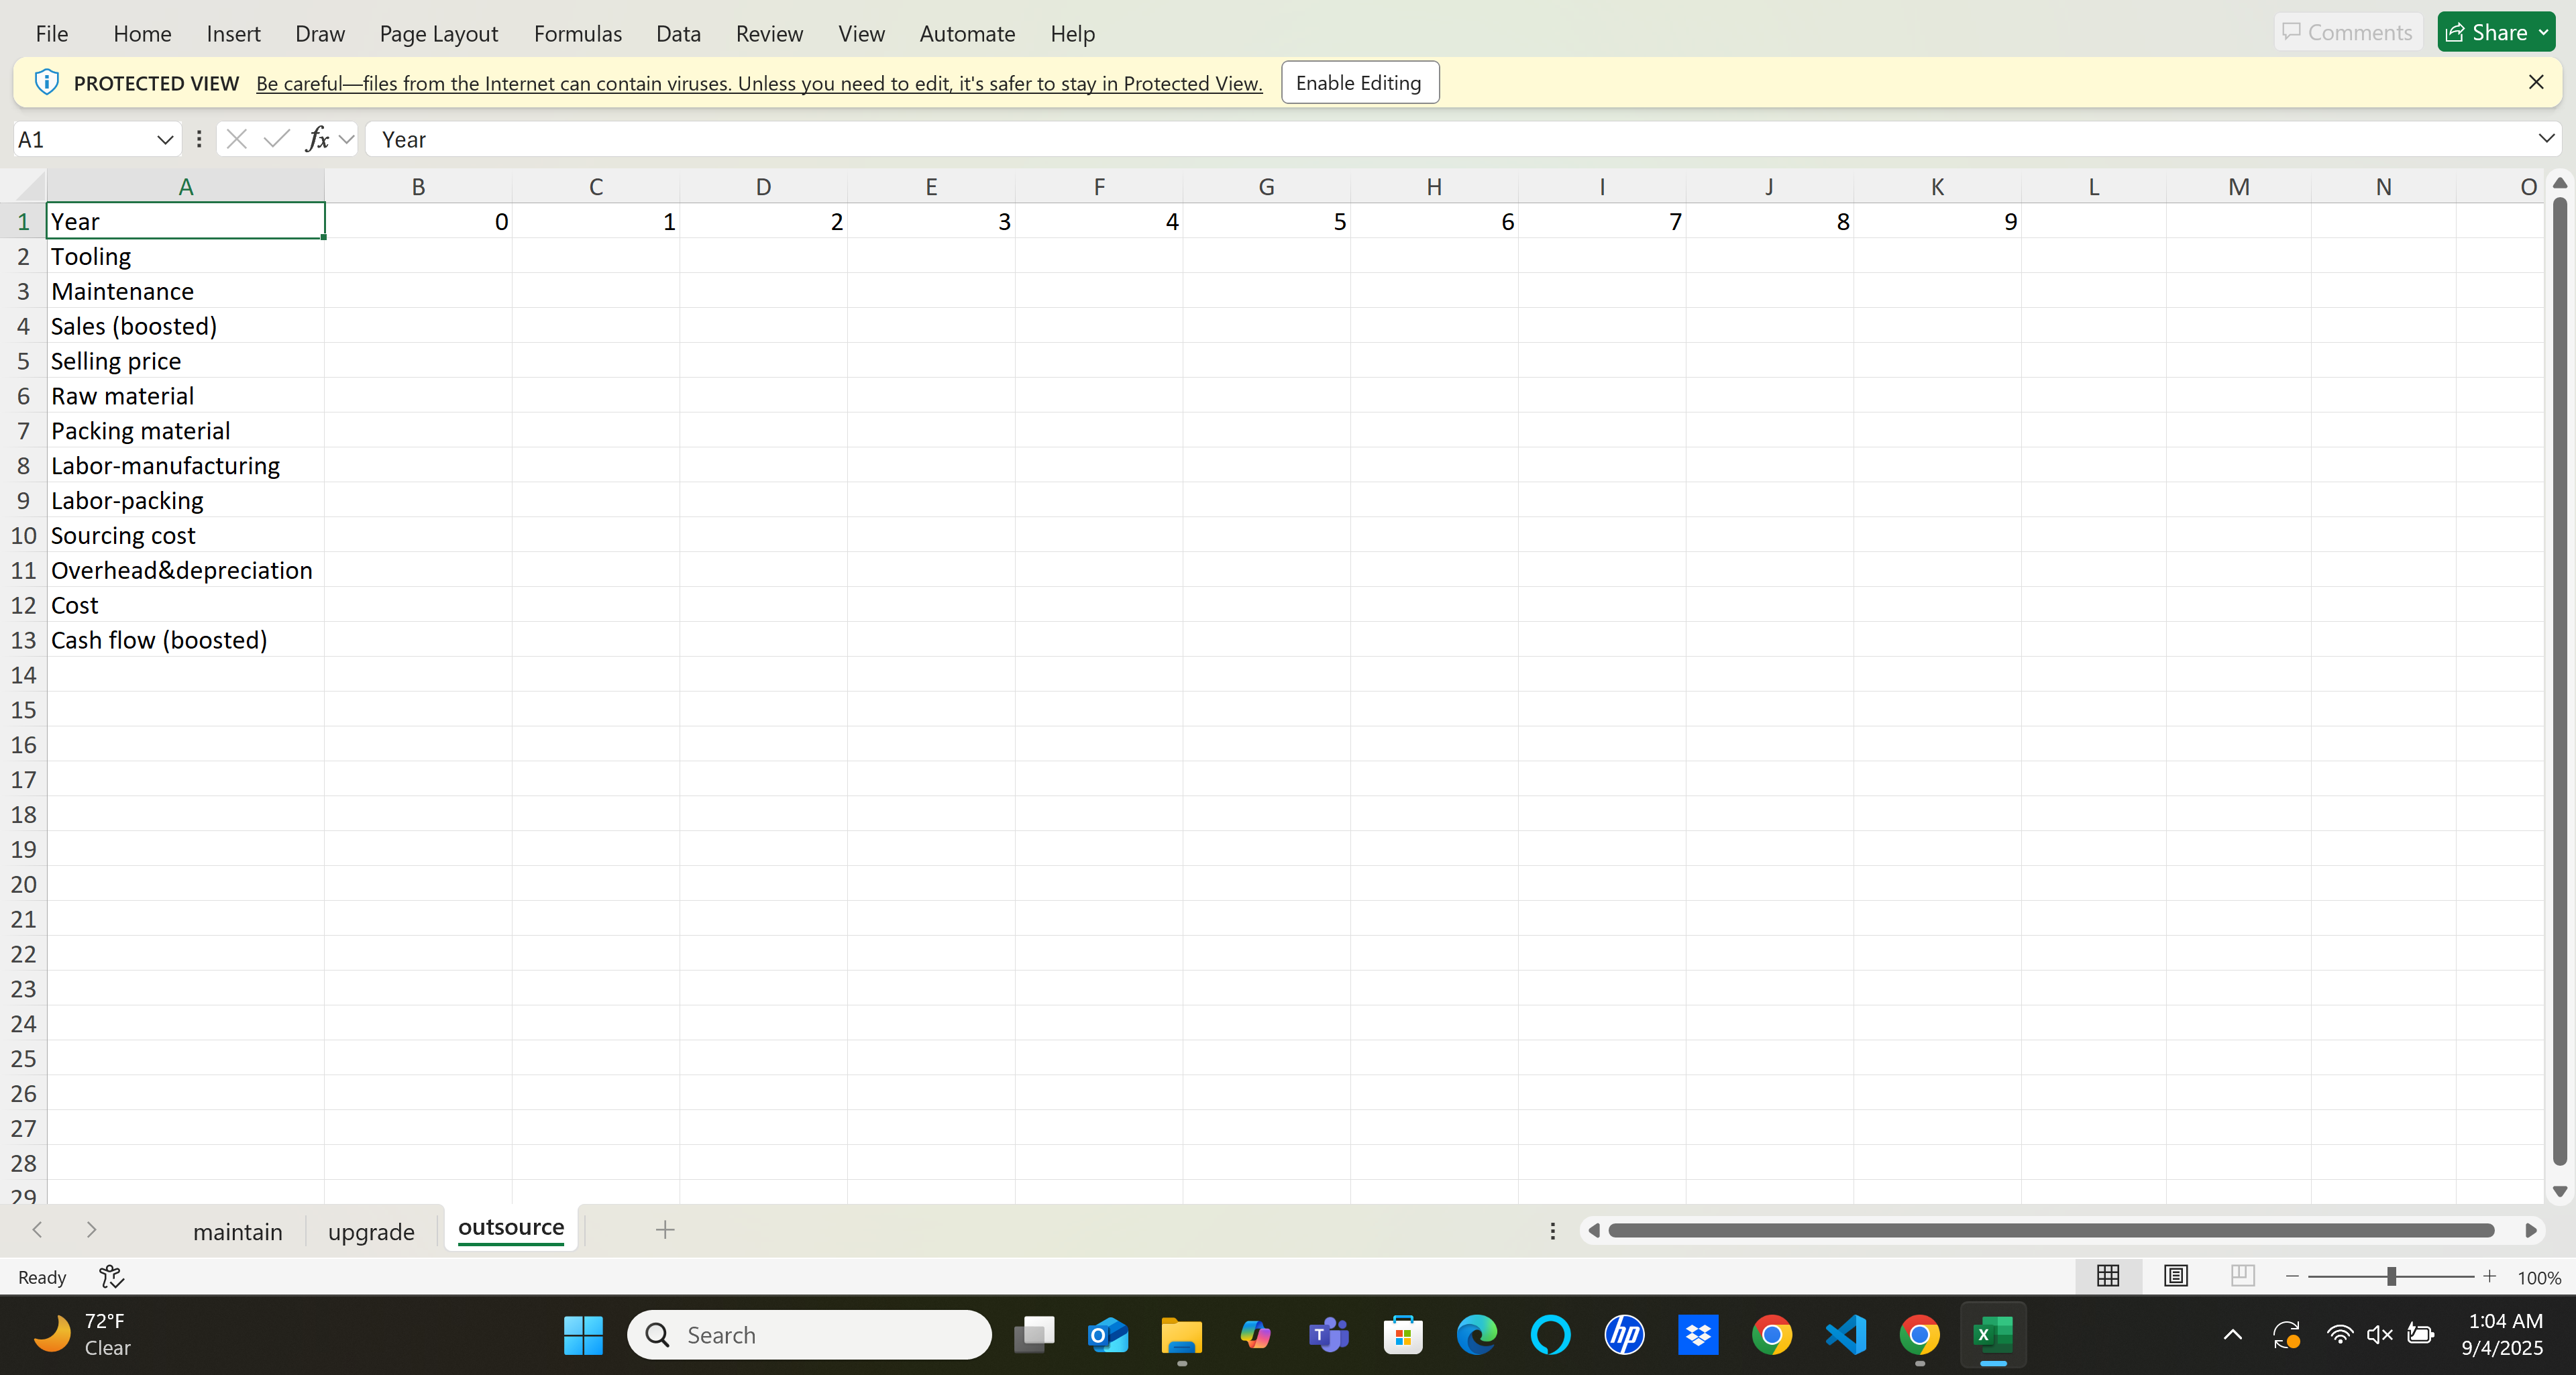Open Page Break Preview from status bar
The width and height of the screenshot is (2576, 1375).
pyautogui.click(x=2242, y=1276)
